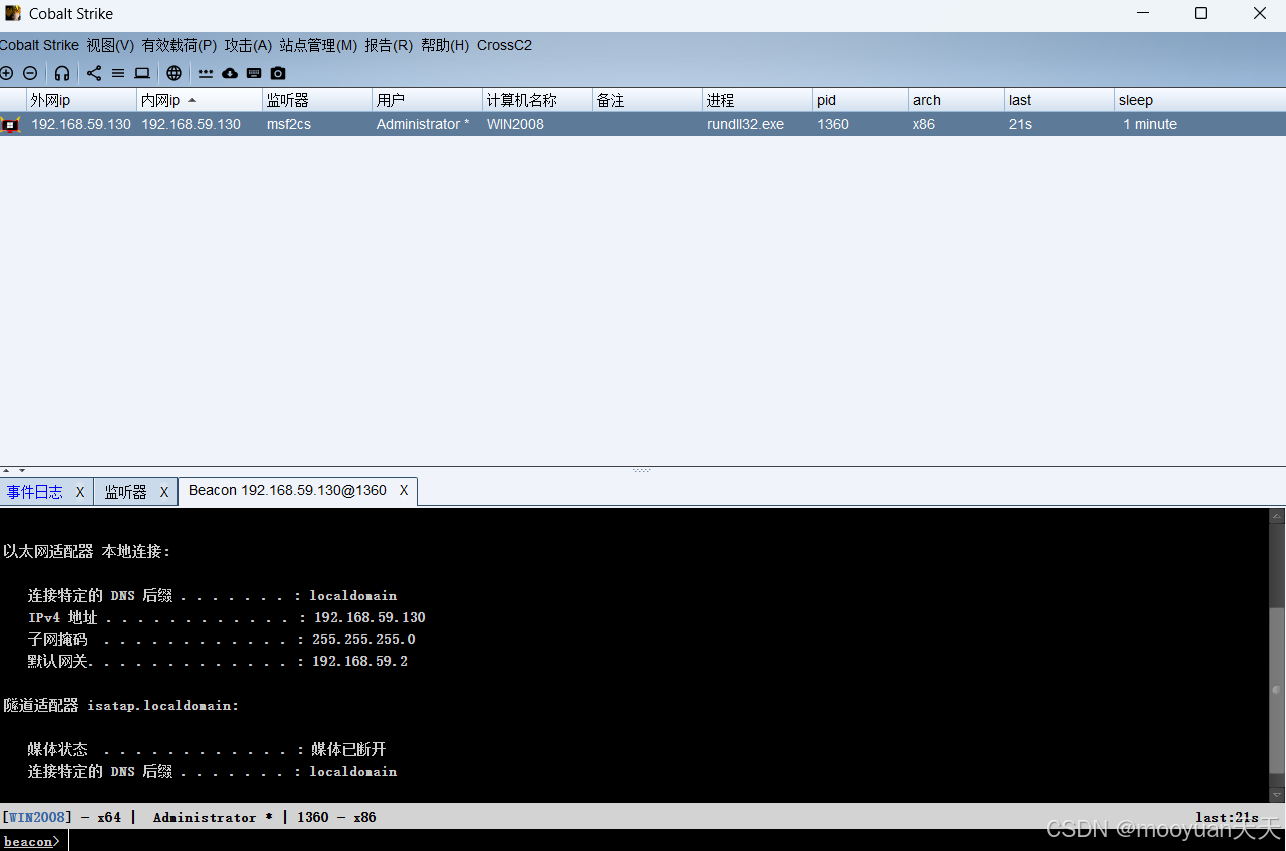Open the 视图(V) menu
Viewport: 1286px width, 851px height.
(110, 45)
